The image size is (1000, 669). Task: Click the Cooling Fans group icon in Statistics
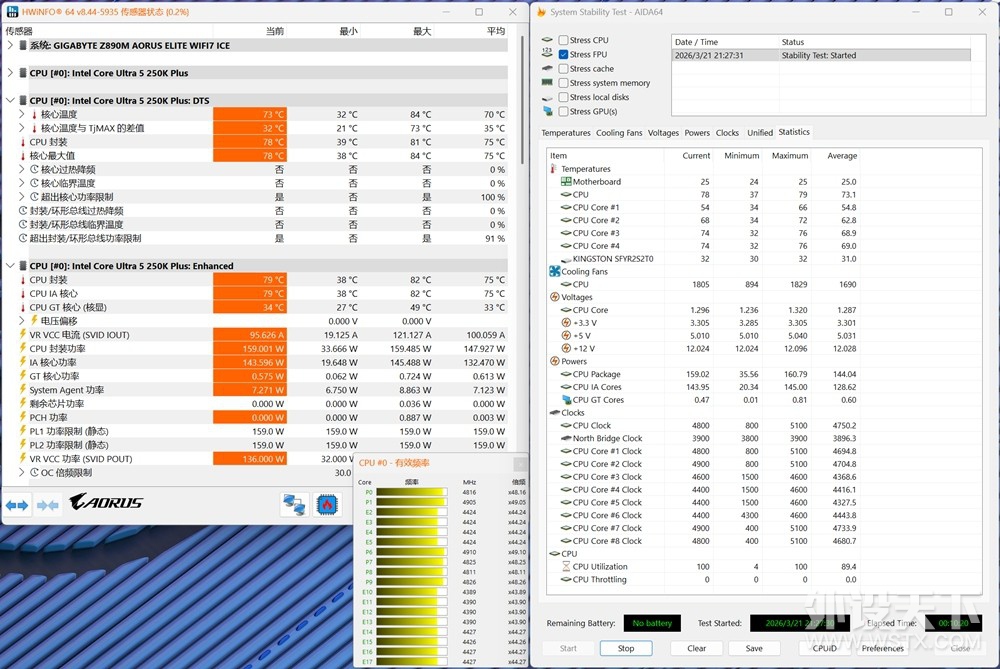pyautogui.click(x=554, y=271)
